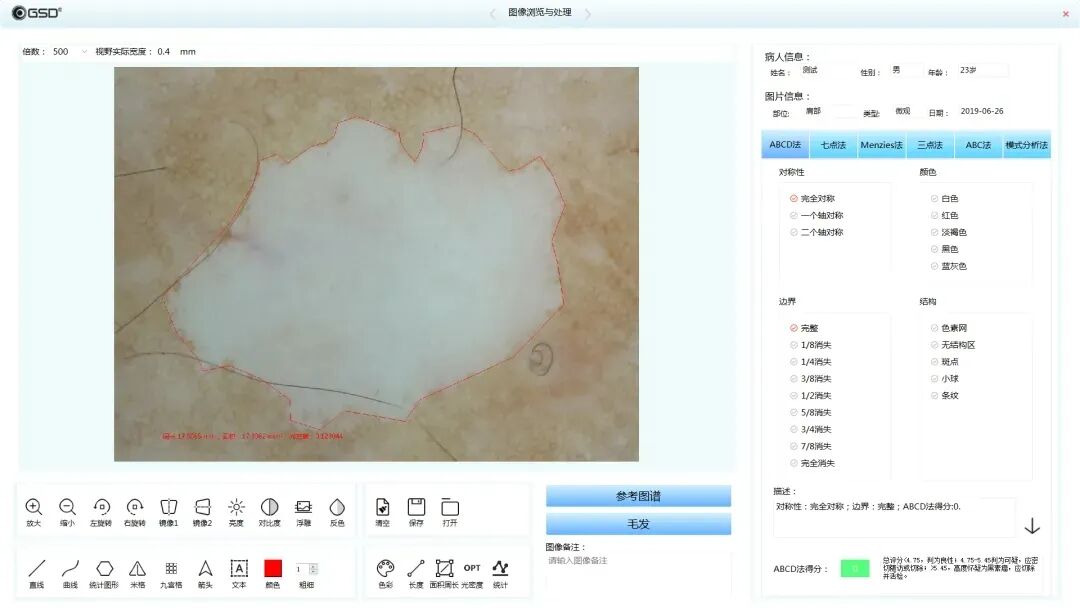Screen dimensions: 1080x608
Task: Enable the 色素网 structure checkbox
Action: click(934, 327)
